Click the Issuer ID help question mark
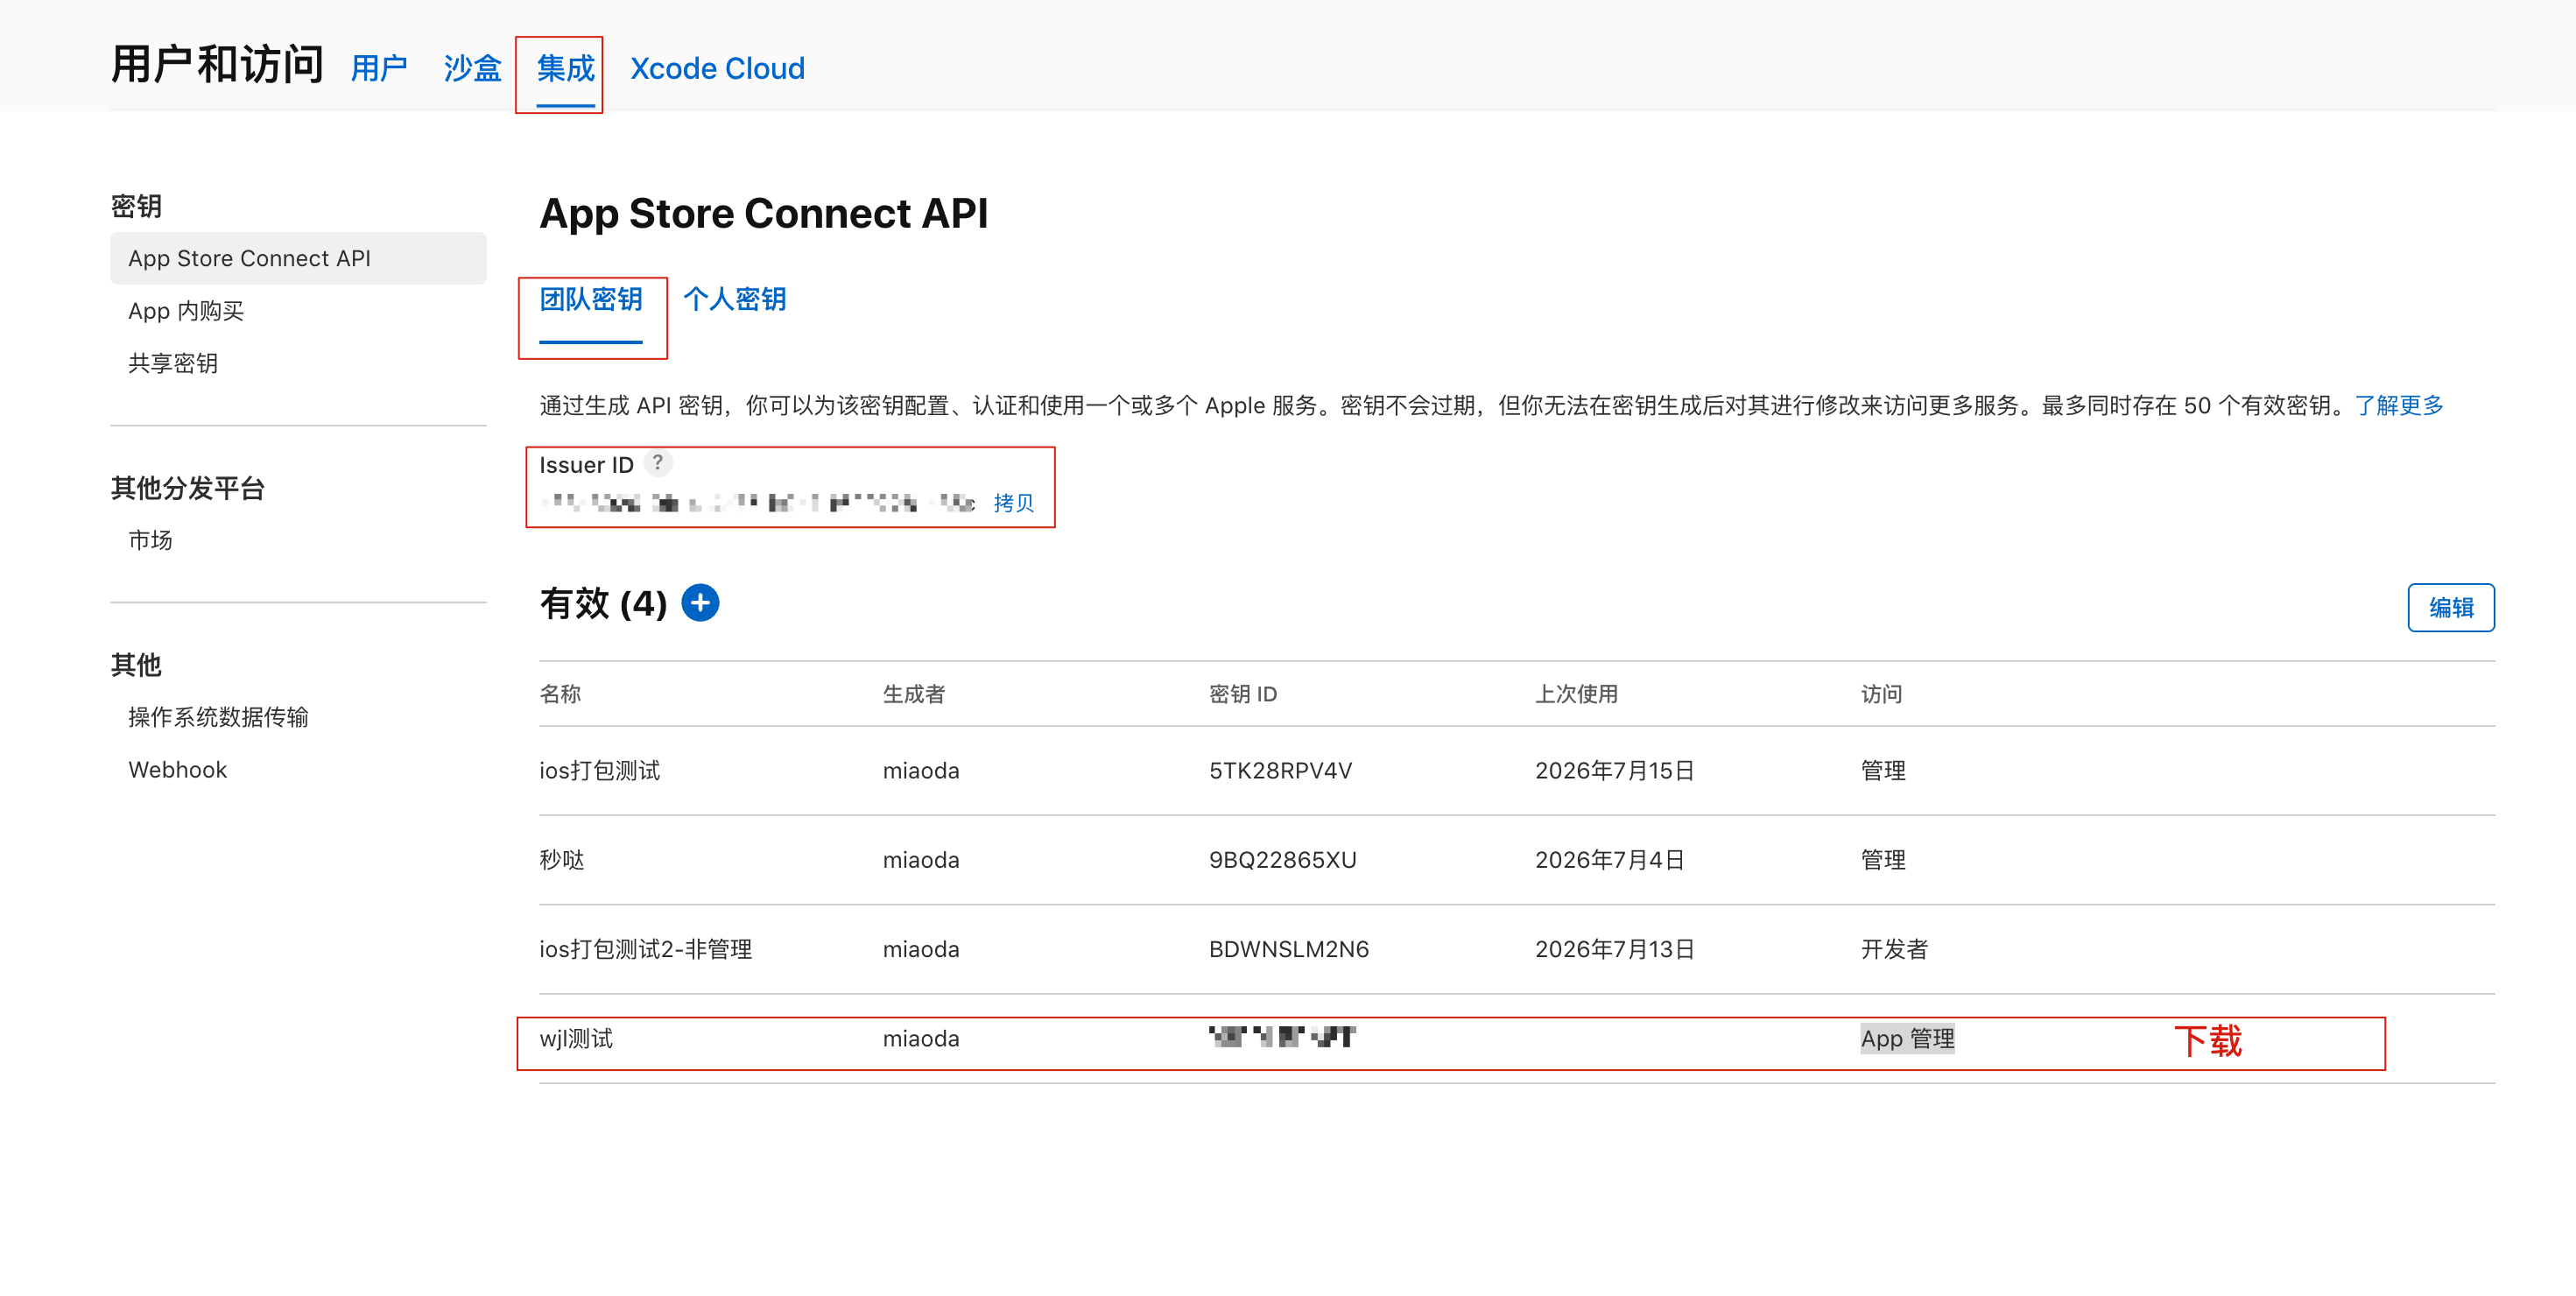 pyautogui.click(x=657, y=463)
